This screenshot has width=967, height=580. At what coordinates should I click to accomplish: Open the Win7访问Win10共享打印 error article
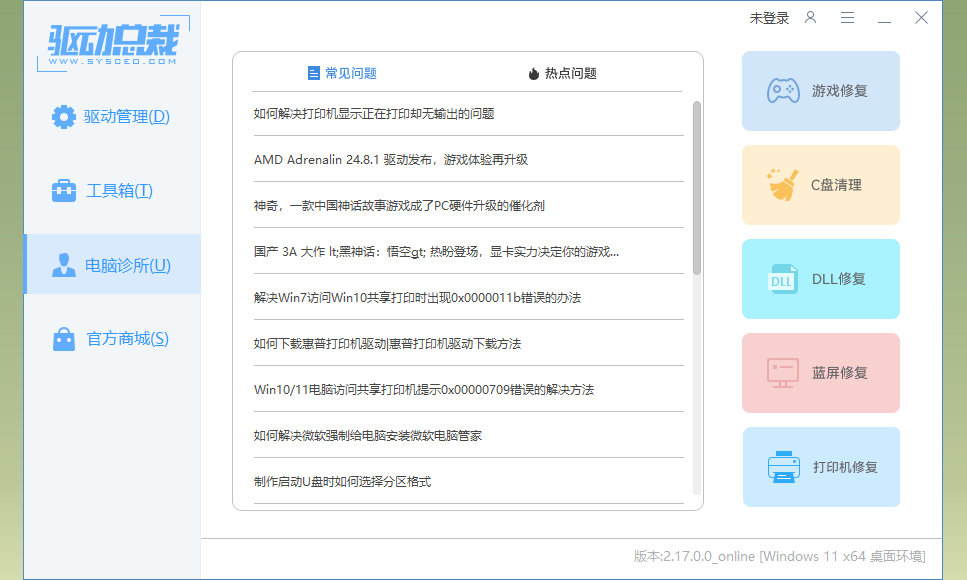click(x=417, y=298)
